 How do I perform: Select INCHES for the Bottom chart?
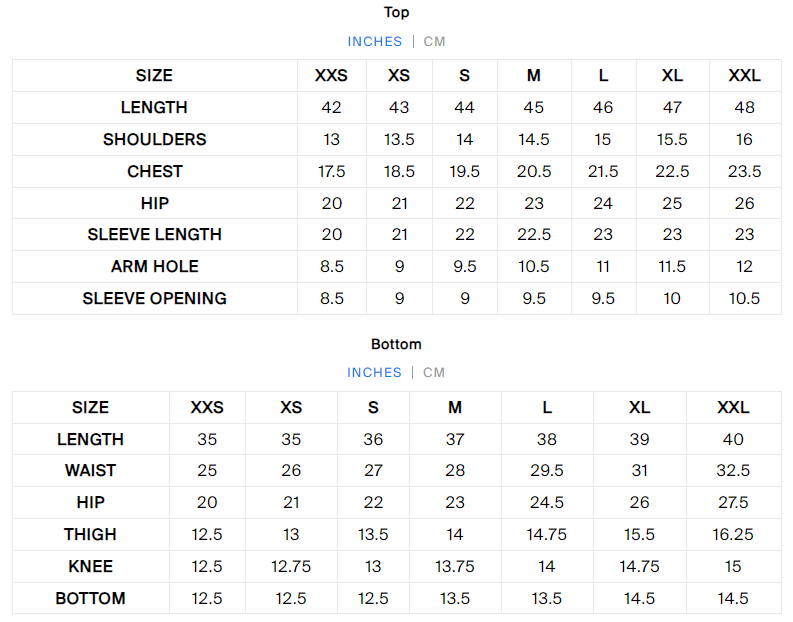(x=375, y=372)
